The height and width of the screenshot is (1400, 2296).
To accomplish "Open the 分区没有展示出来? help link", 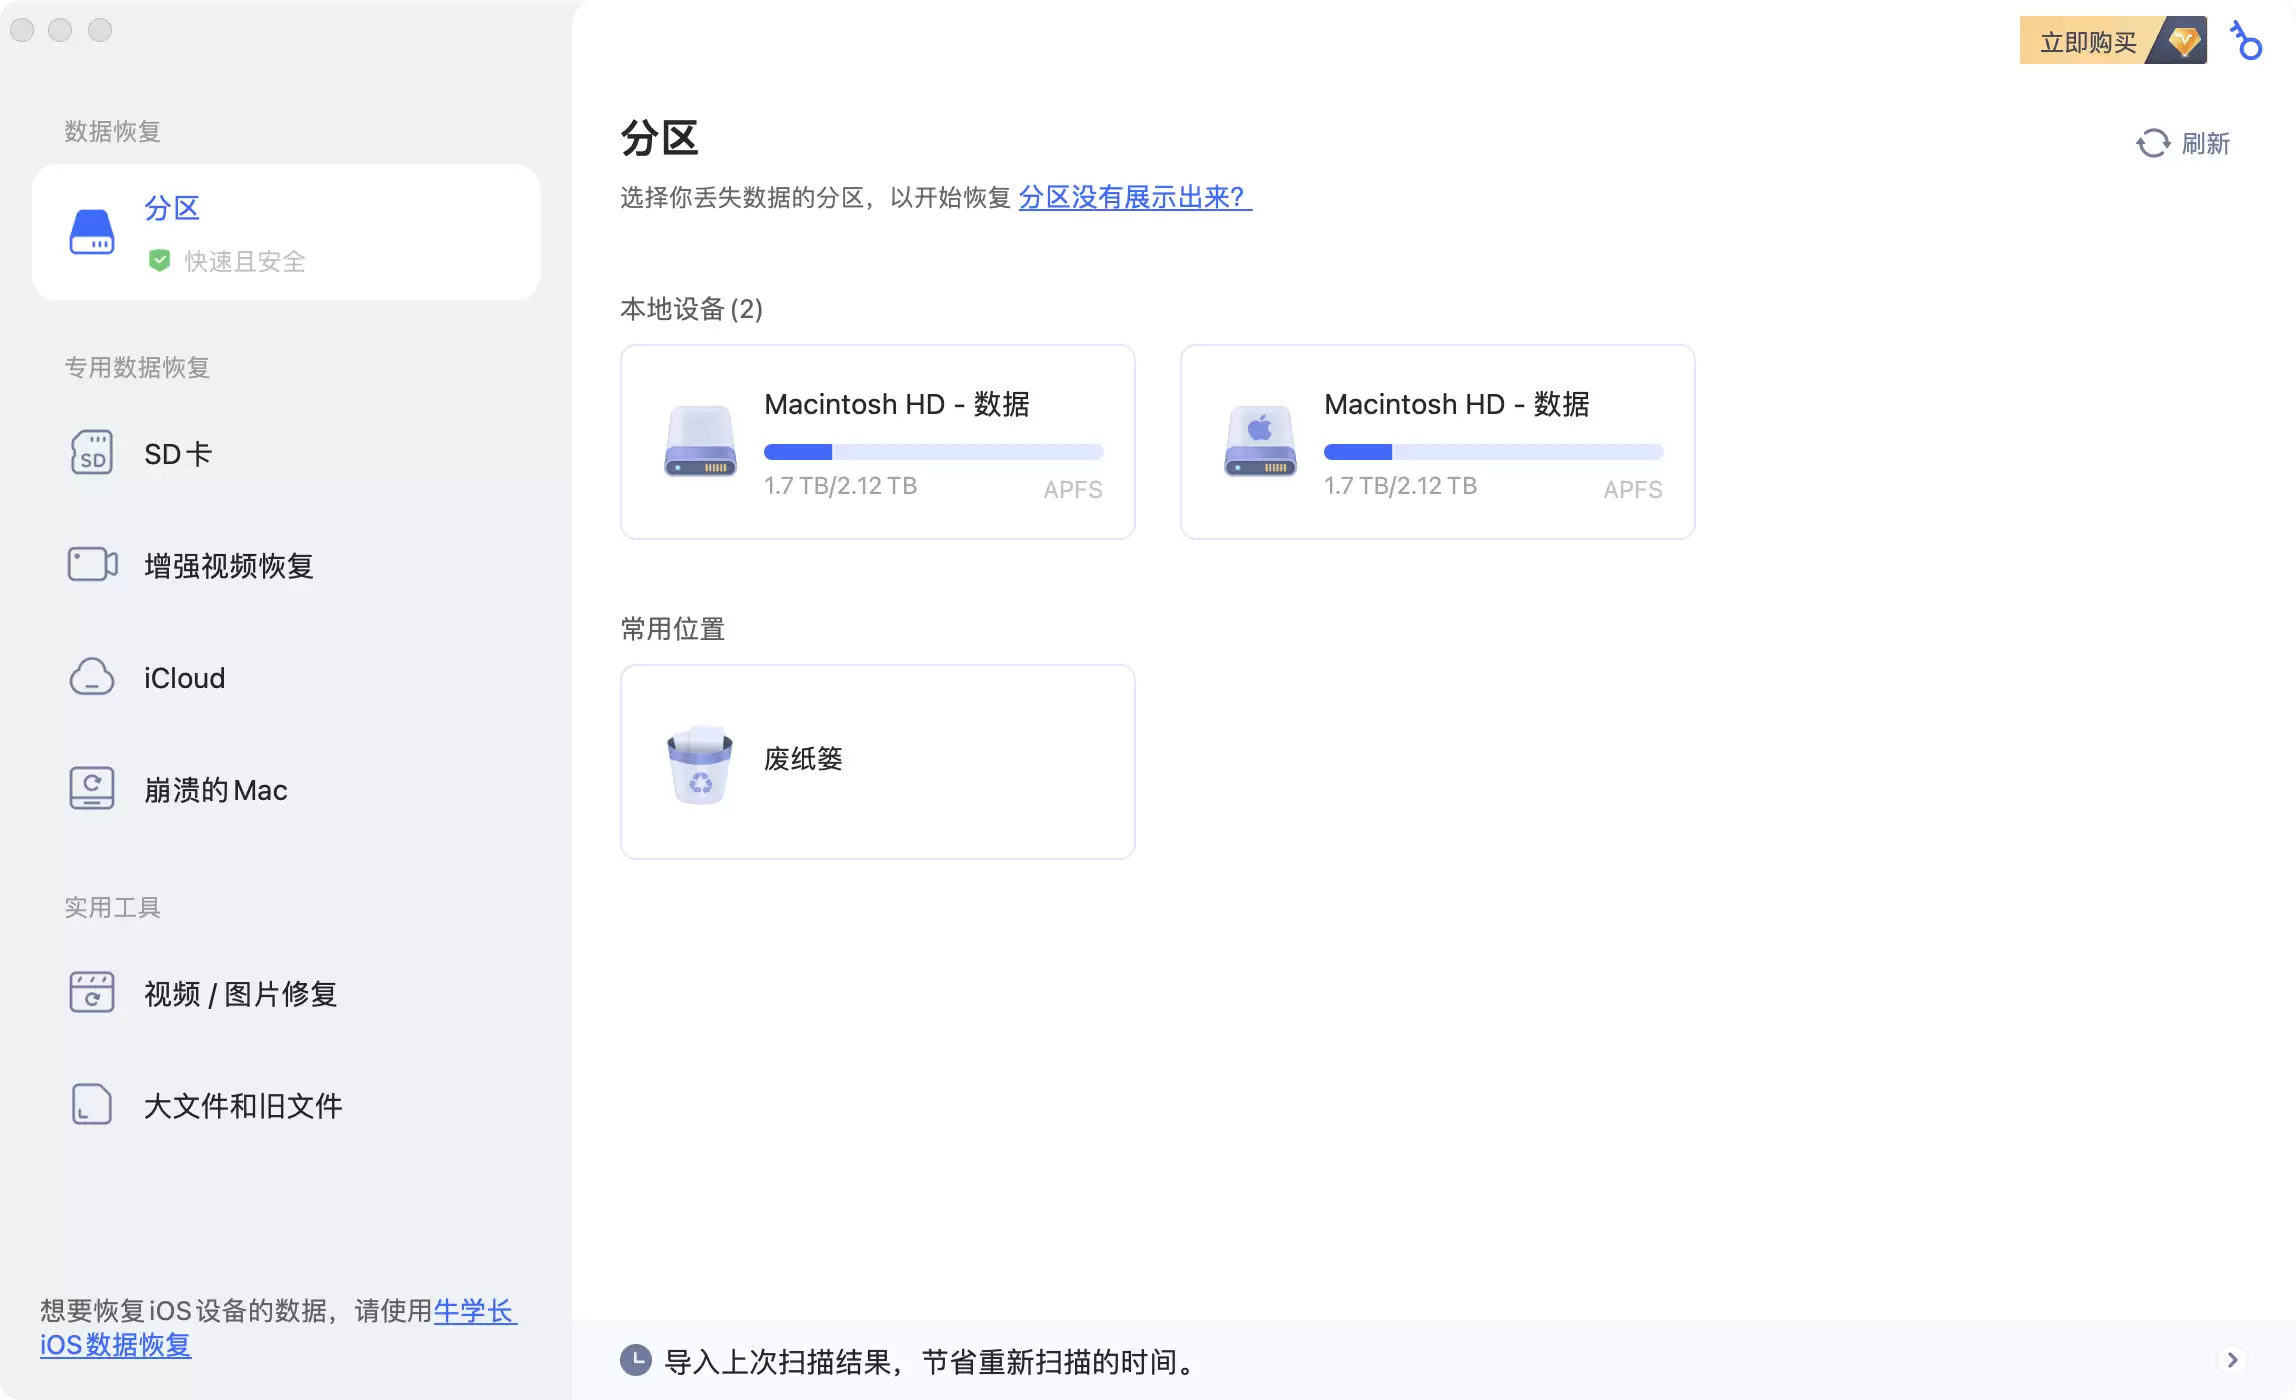I will pos(1135,197).
